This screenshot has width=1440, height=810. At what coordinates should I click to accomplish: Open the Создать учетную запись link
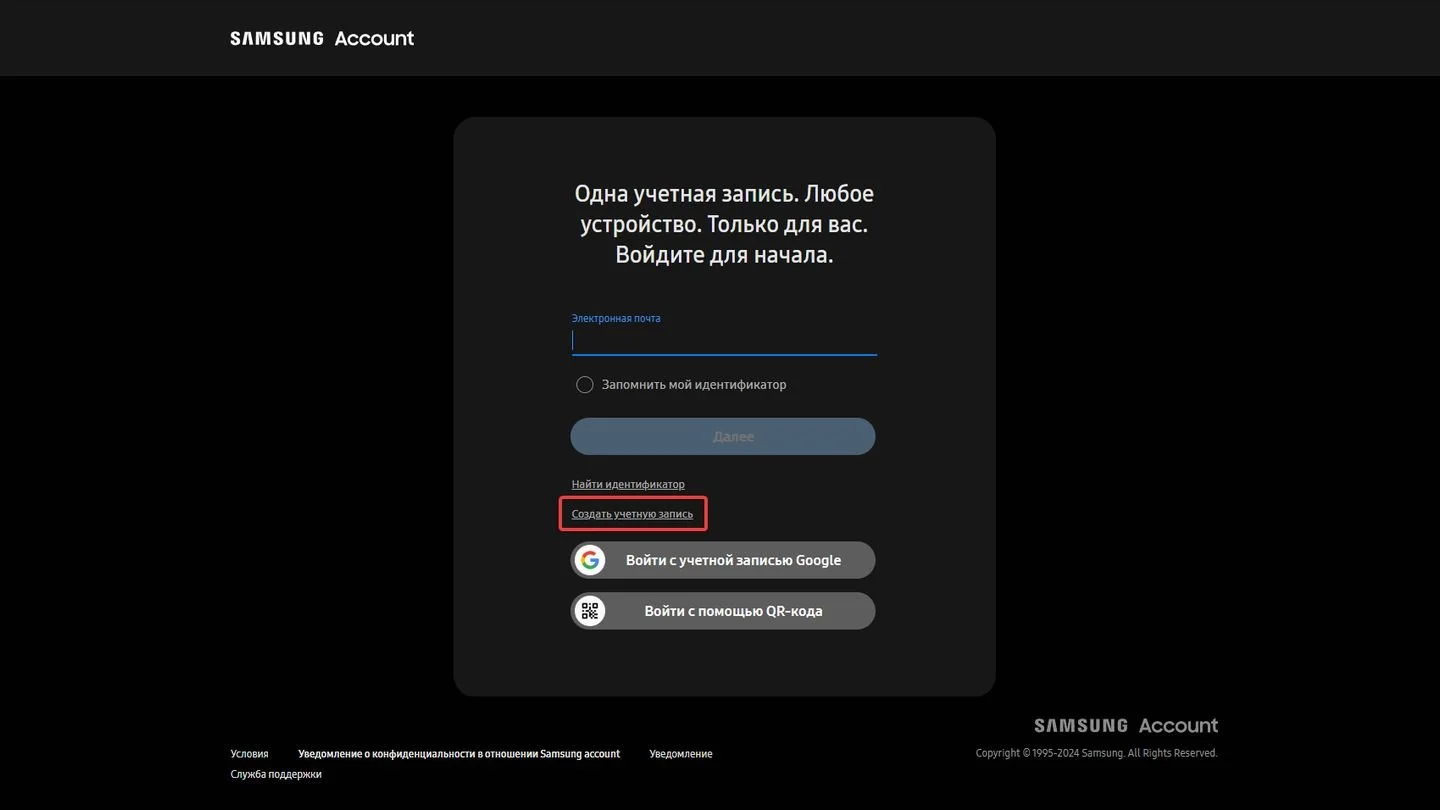[x=632, y=514]
